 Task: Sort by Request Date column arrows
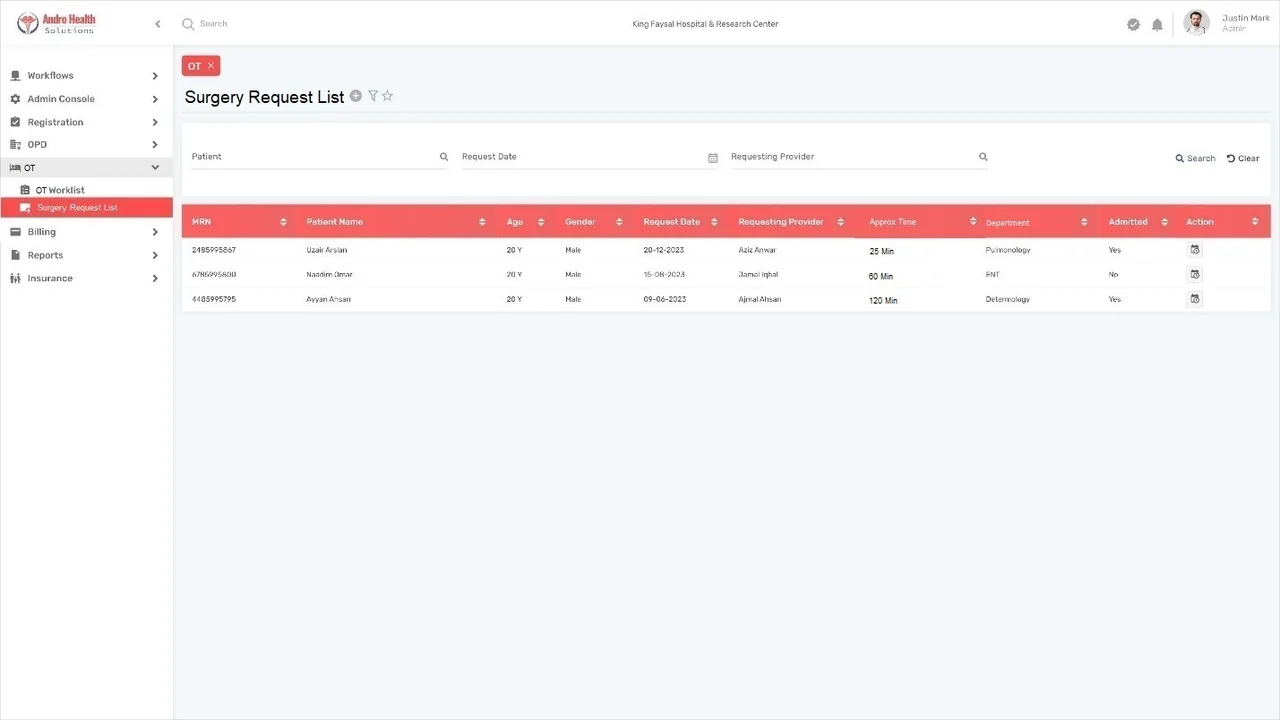coord(714,222)
